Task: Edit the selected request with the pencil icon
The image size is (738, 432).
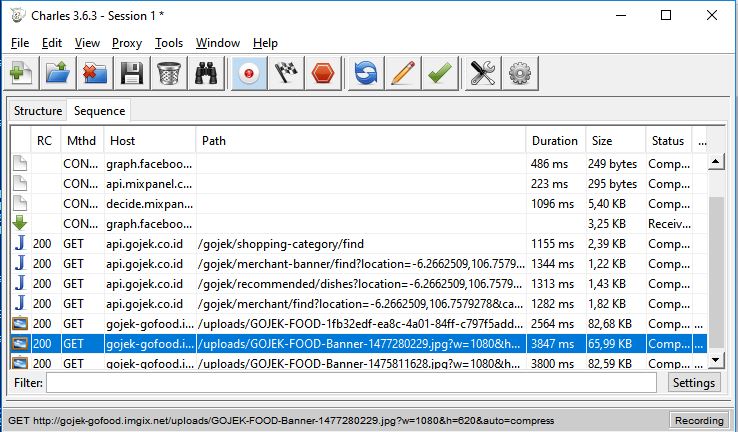Action: [403, 73]
